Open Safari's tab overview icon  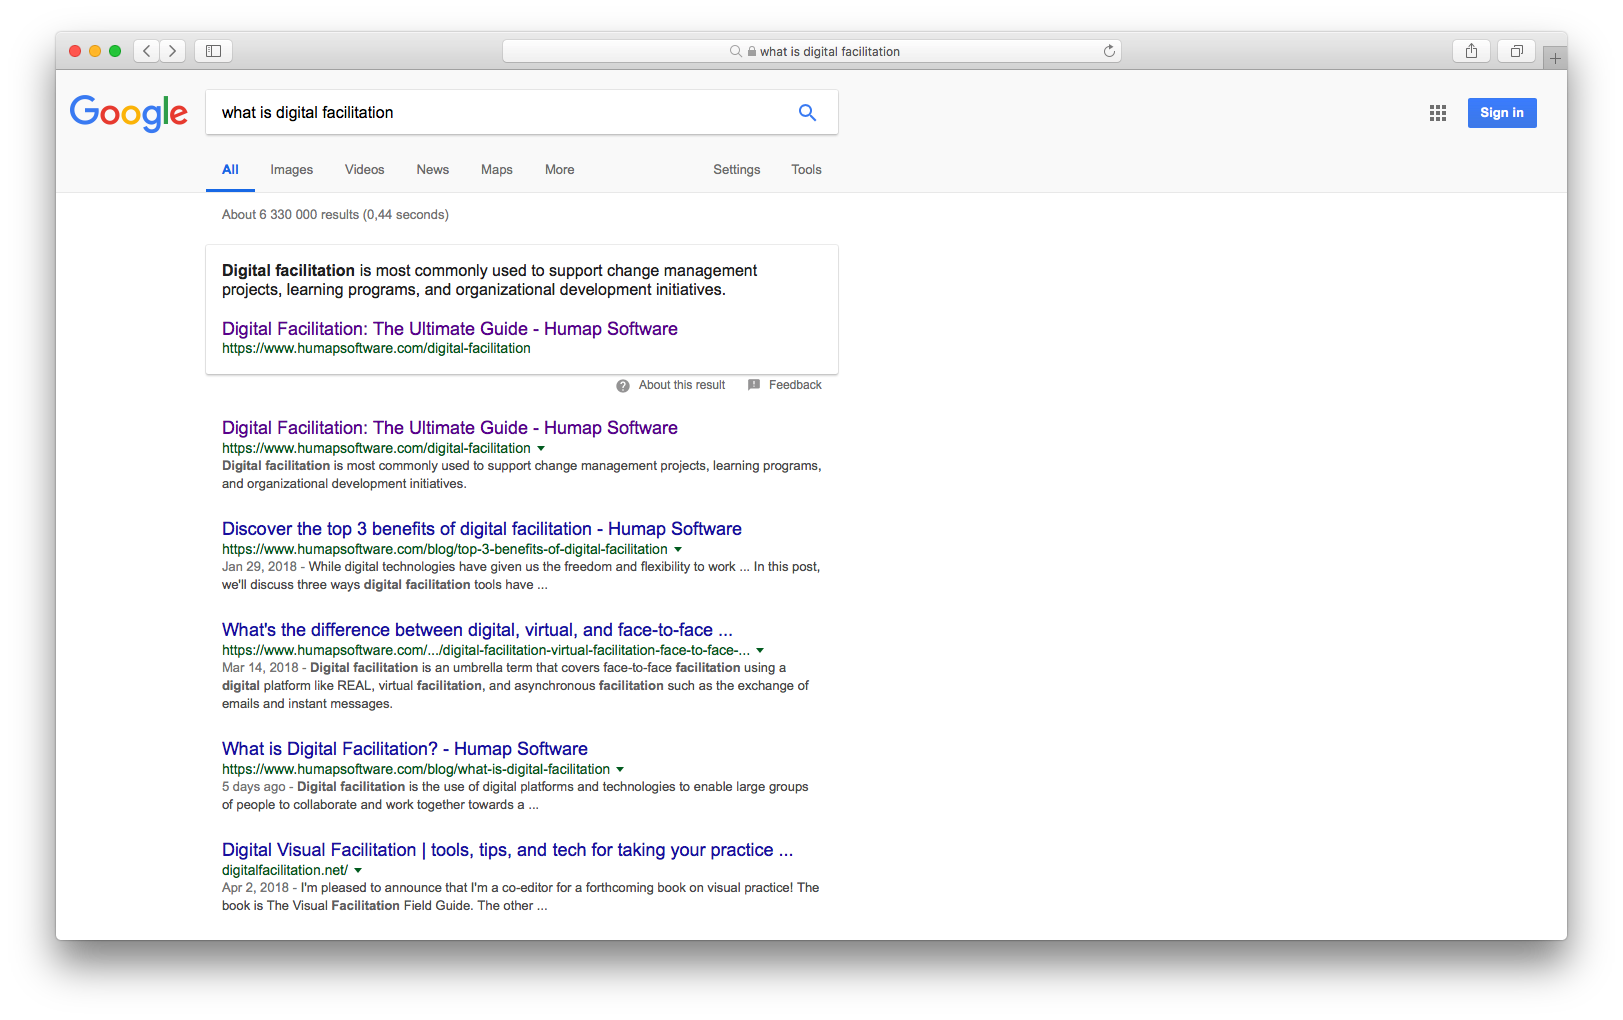pos(1515,50)
